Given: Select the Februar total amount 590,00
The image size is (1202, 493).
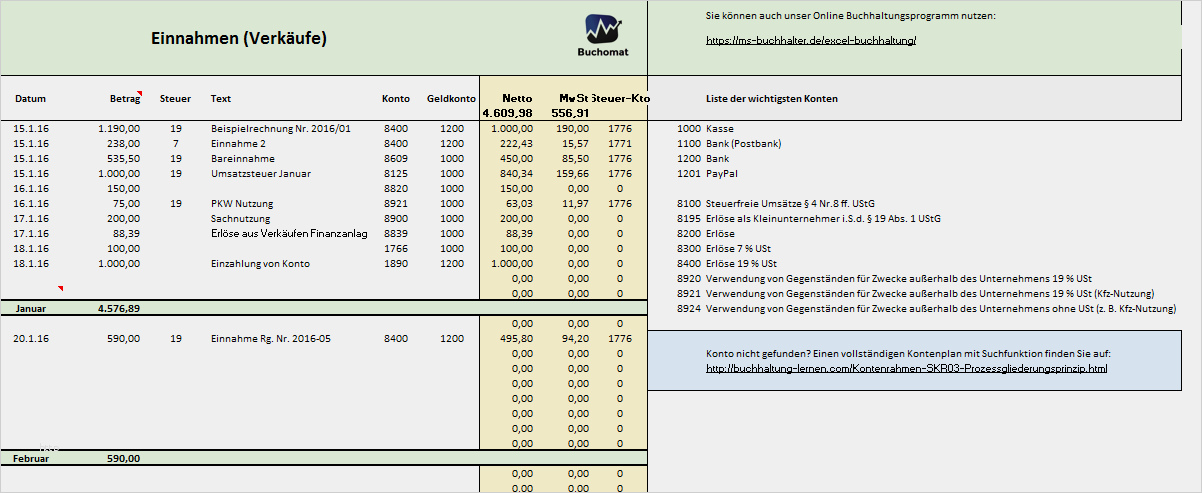Looking at the screenshot, I should (122, 459).
